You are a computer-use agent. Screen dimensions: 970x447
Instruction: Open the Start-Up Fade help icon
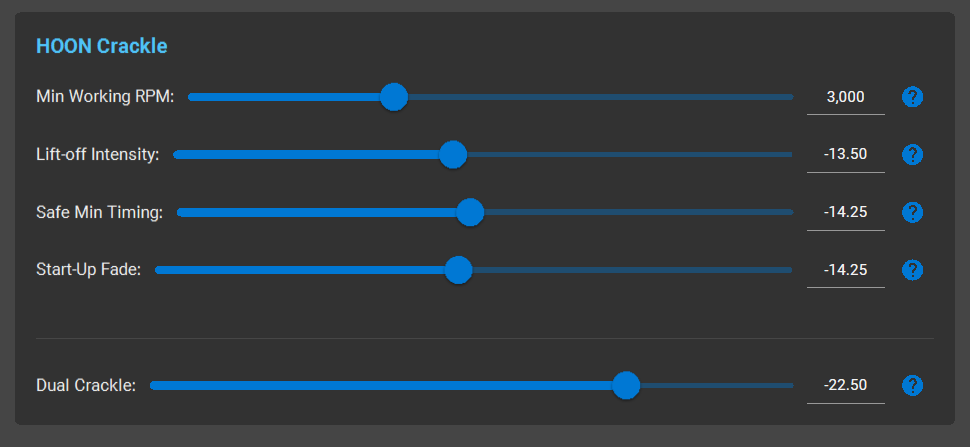click(x=912, y=270)
